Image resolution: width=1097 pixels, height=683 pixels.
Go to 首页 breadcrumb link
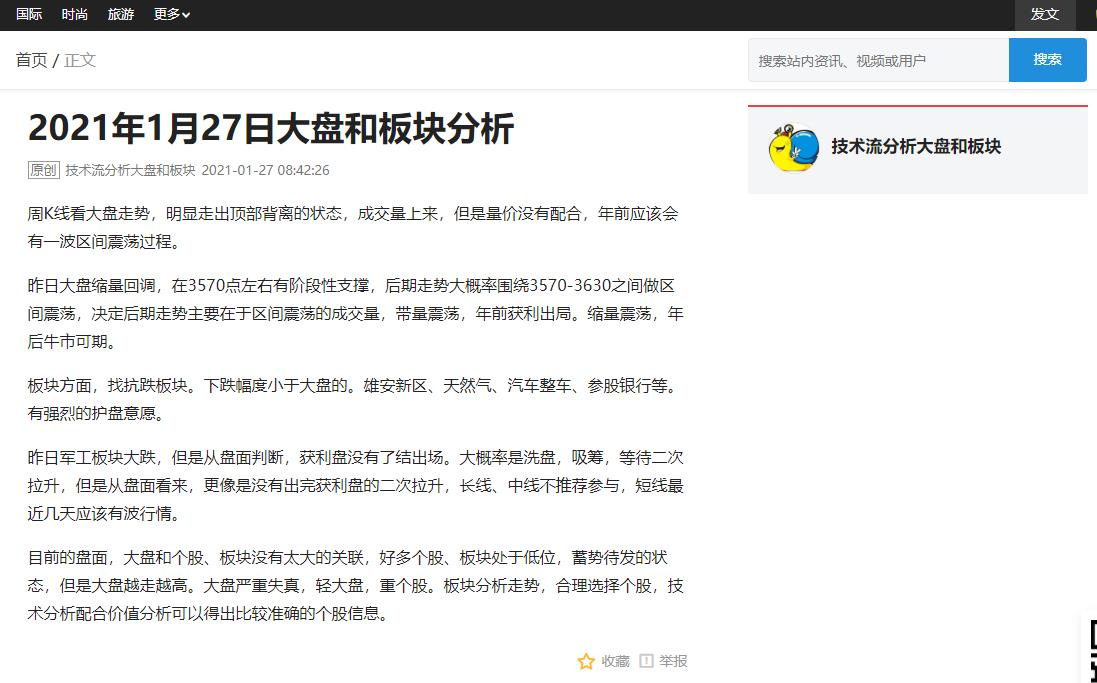click(31, 60)
